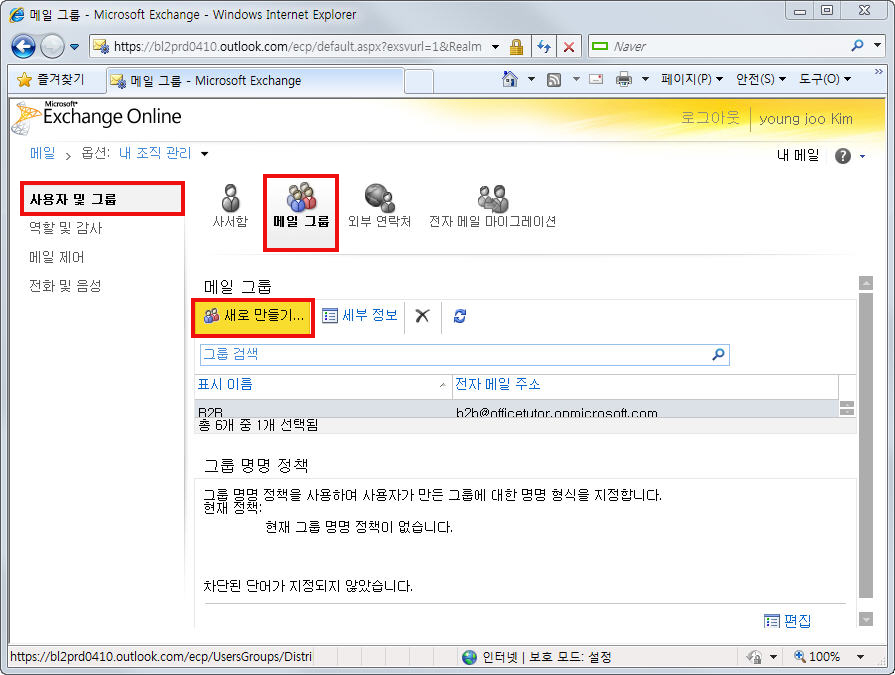
Task: Delete the selected group with X icon
Action: pos(422,316)
